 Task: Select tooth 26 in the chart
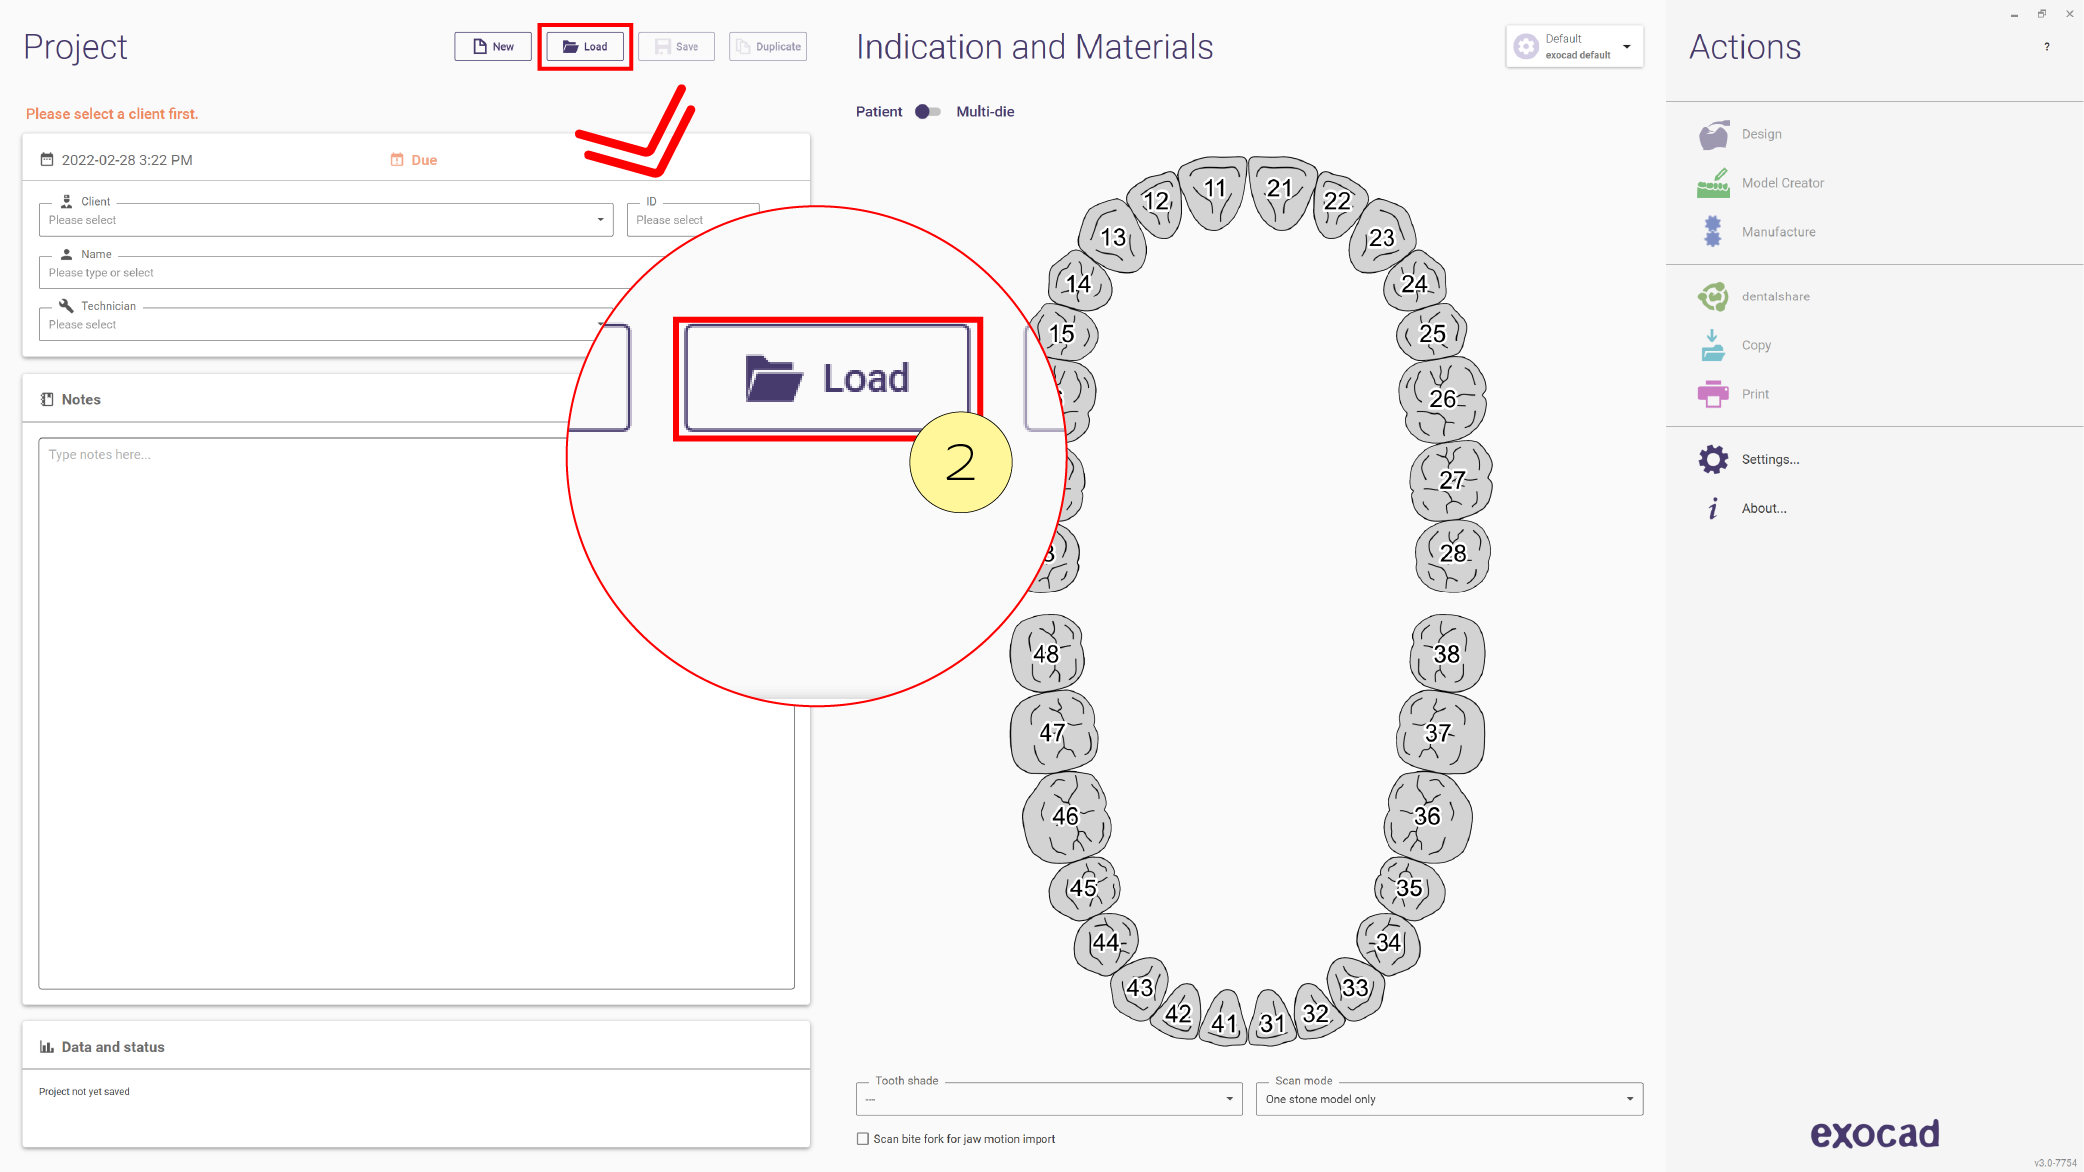pos(1442,399)
